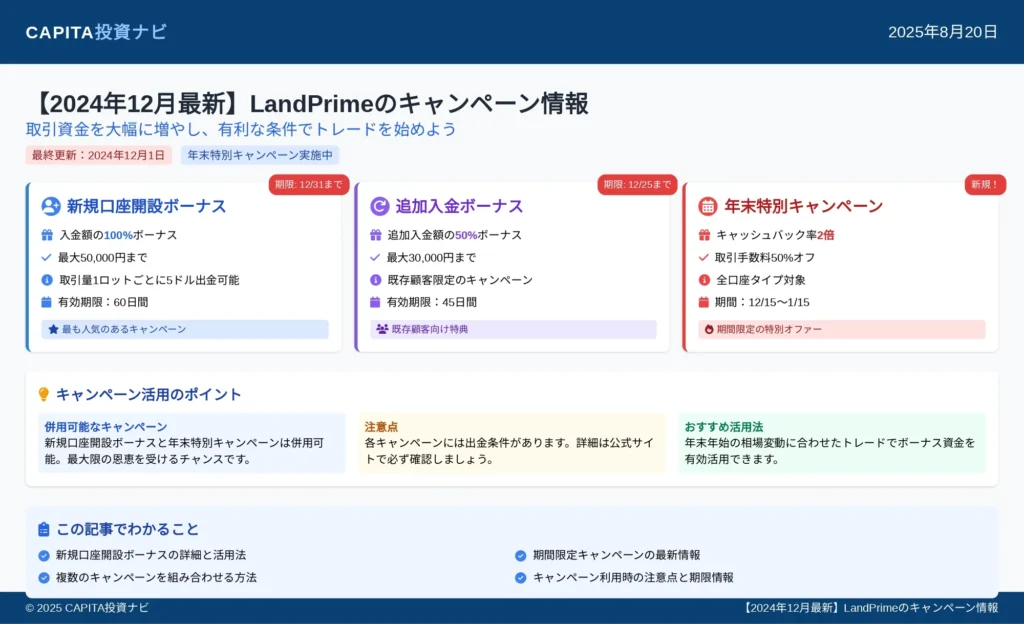The width and height of the screenshot is (1024, 624).
Task: Click the calendar icon beside 有効期限：45日間
Action: click(x=375, y=302)
